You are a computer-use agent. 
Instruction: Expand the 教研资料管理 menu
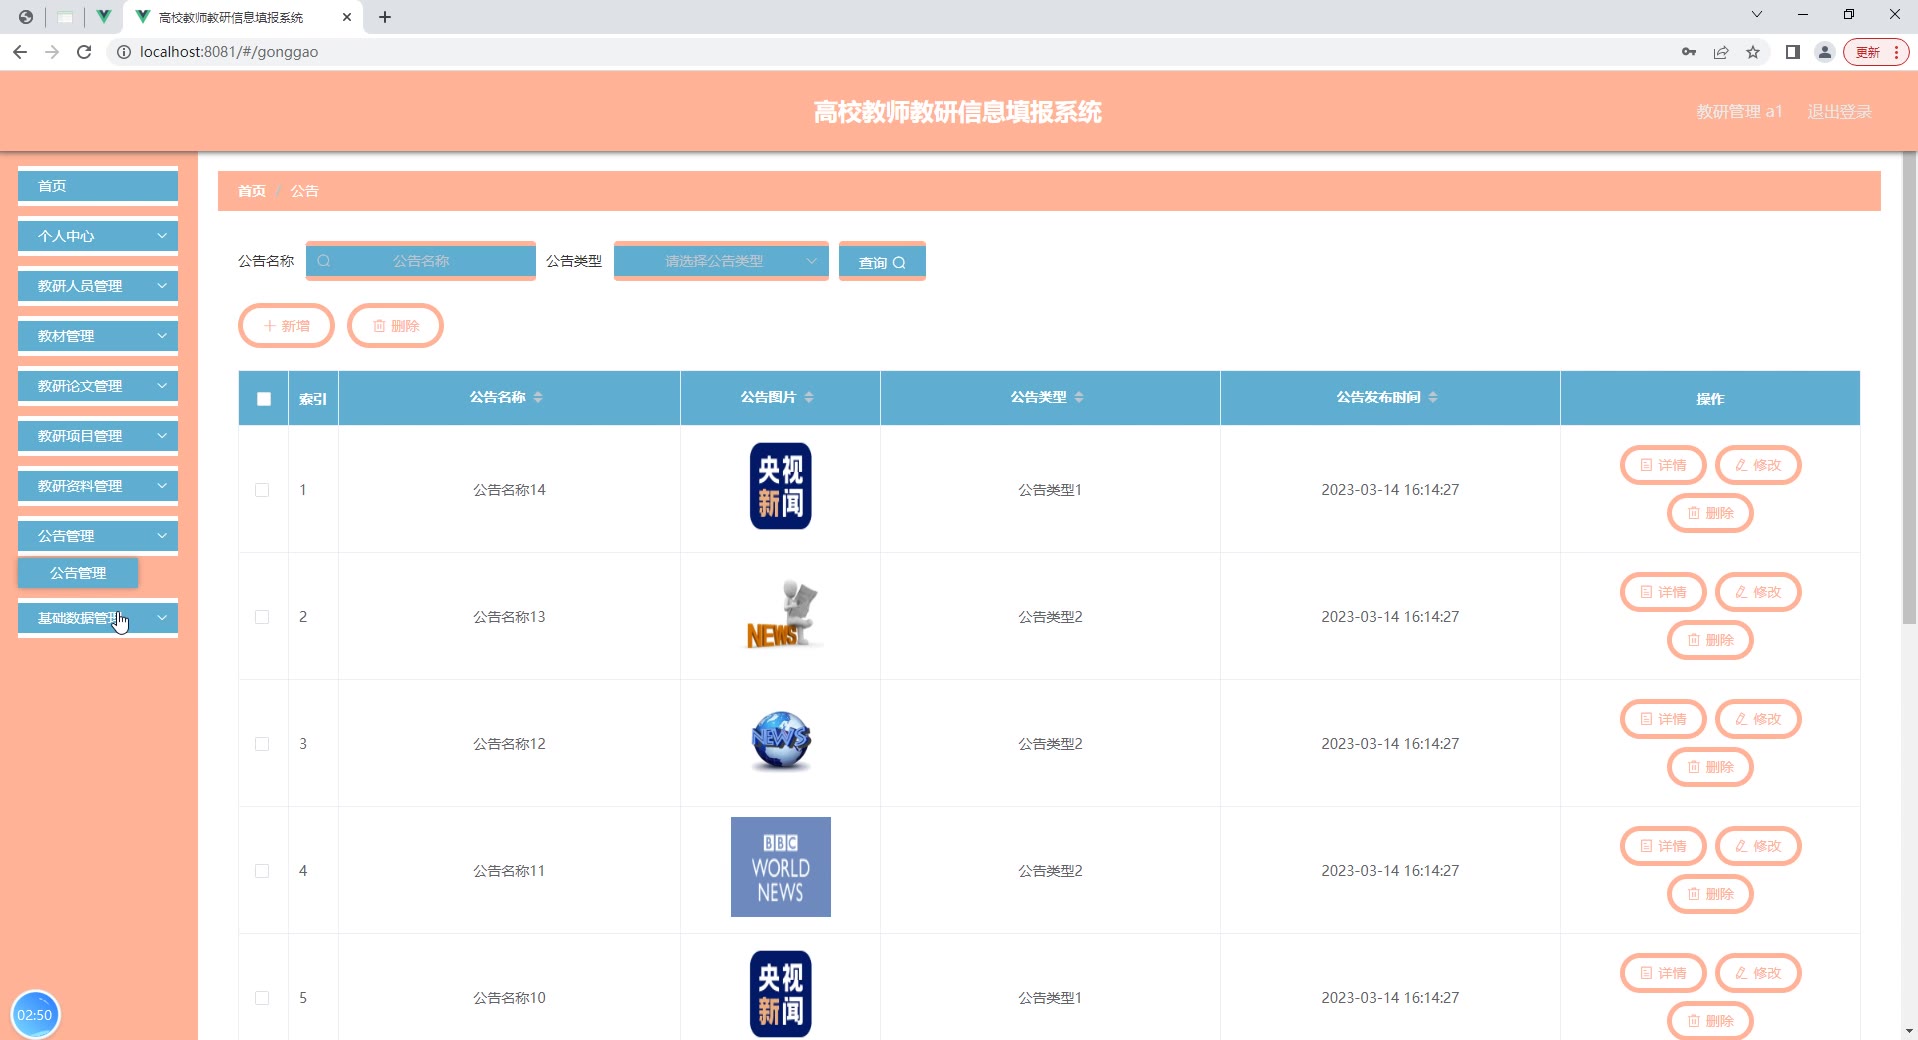click(98, 486)
